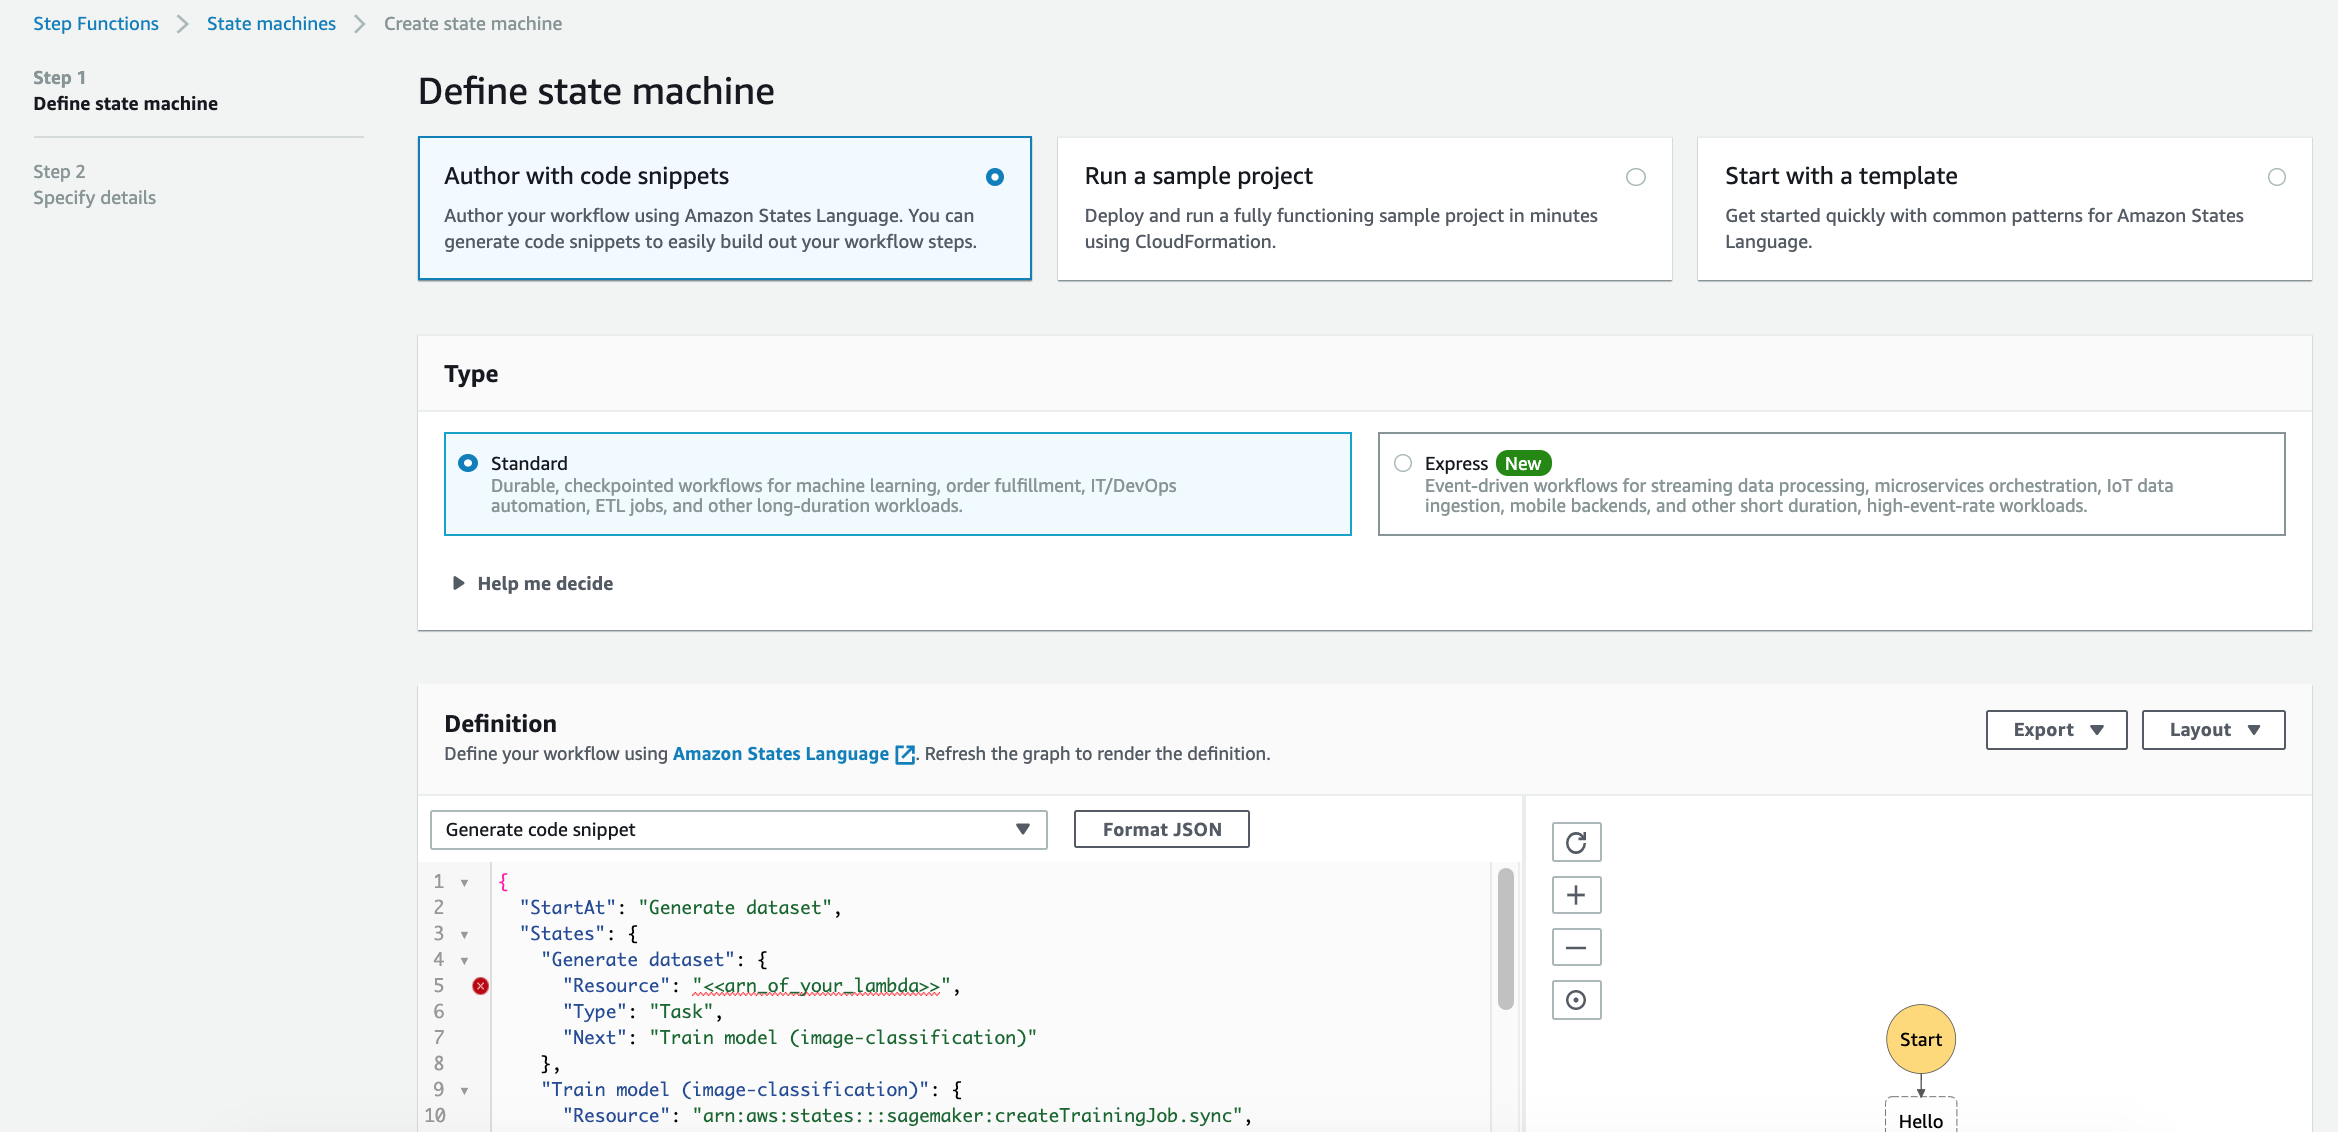Click the error marker on line 5
The height and width of the screenshot is (1132, 2338).
pyautogui.click(x=481, y=986)
